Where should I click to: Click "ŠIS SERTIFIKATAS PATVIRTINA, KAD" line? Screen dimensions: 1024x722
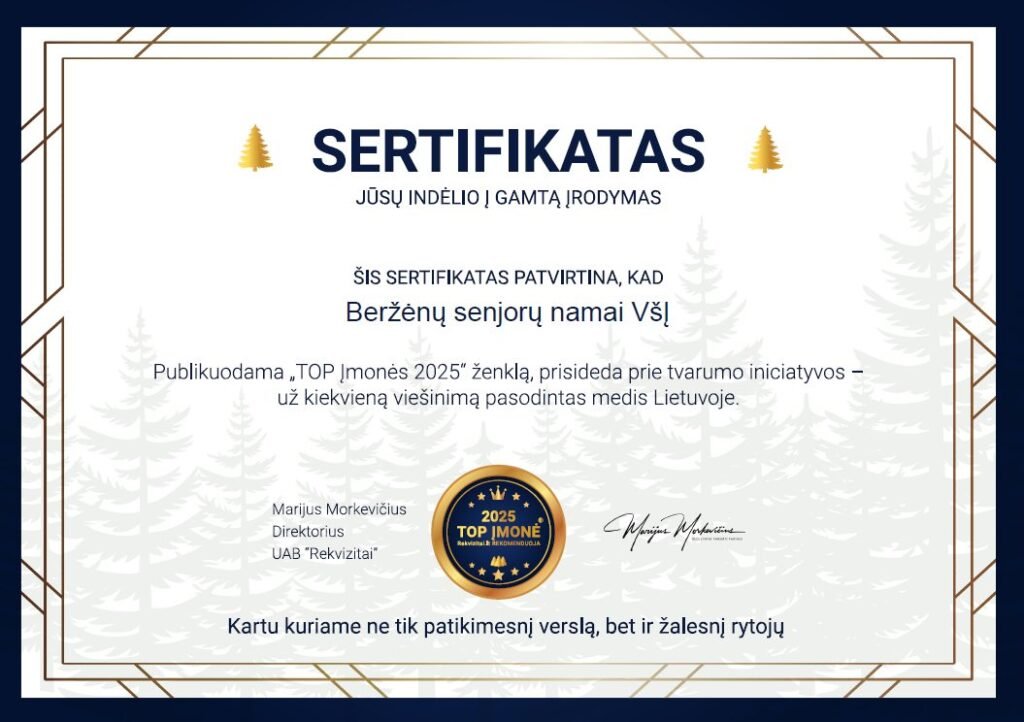pyautogui.click(x=508, y=276)
